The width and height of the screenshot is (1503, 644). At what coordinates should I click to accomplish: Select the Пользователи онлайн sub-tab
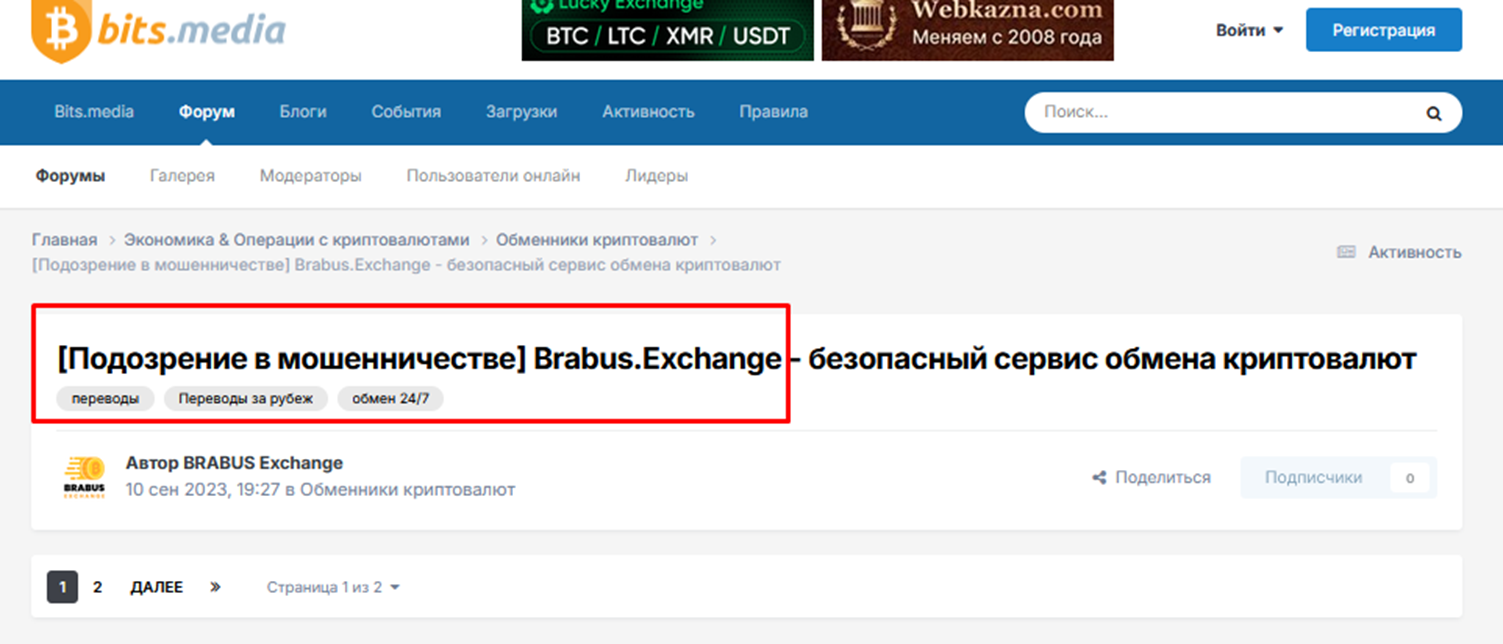493,176
